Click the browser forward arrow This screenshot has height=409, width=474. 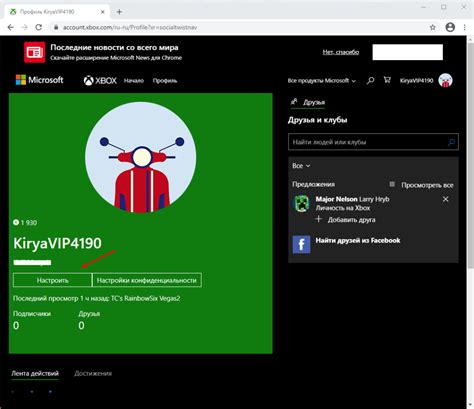click(x=24, y=27)
